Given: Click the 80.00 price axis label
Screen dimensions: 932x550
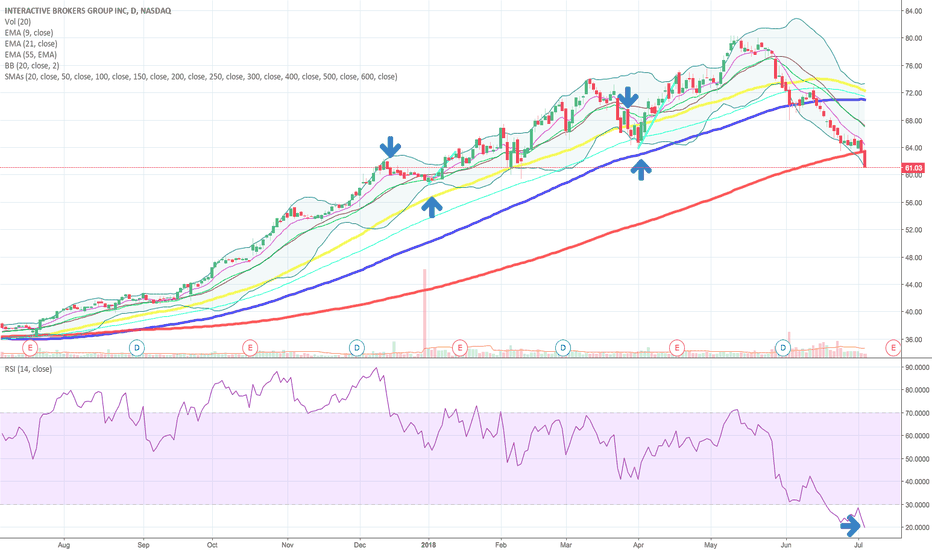Looking at the screenshot, I should tap(912, 38).
